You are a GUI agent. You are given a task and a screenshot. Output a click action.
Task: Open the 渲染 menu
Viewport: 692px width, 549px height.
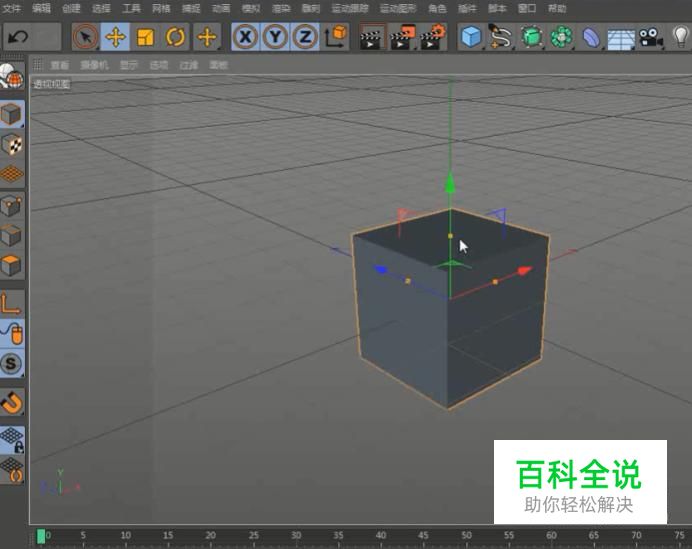pos(281,8)
